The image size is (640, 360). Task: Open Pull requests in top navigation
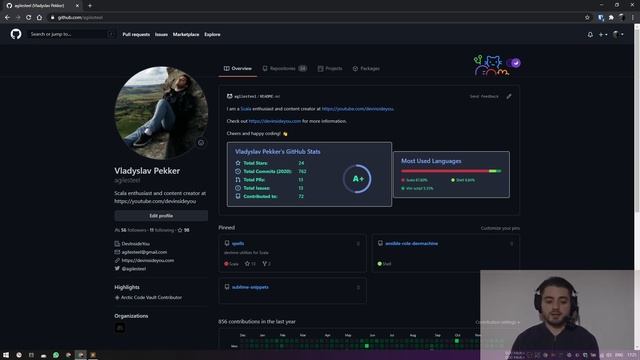coord(136,35)
